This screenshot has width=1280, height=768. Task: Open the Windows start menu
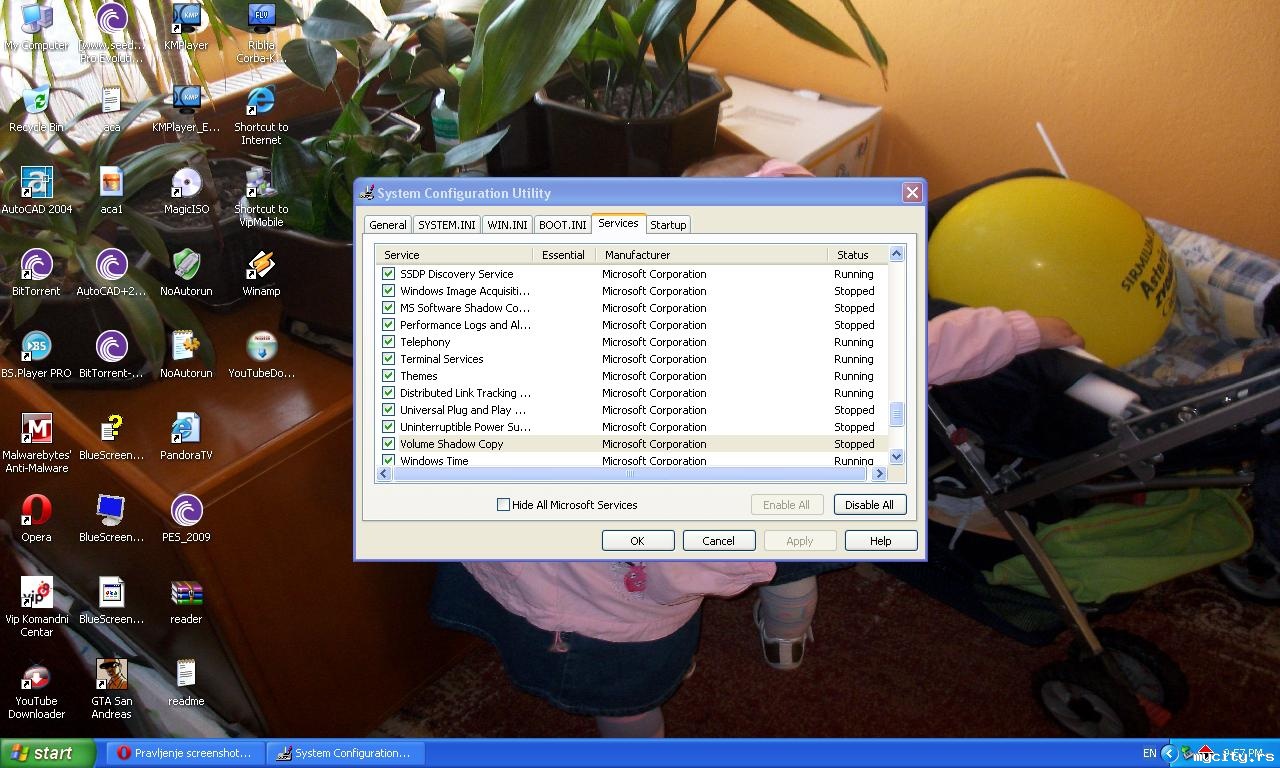tap(48, 753)
